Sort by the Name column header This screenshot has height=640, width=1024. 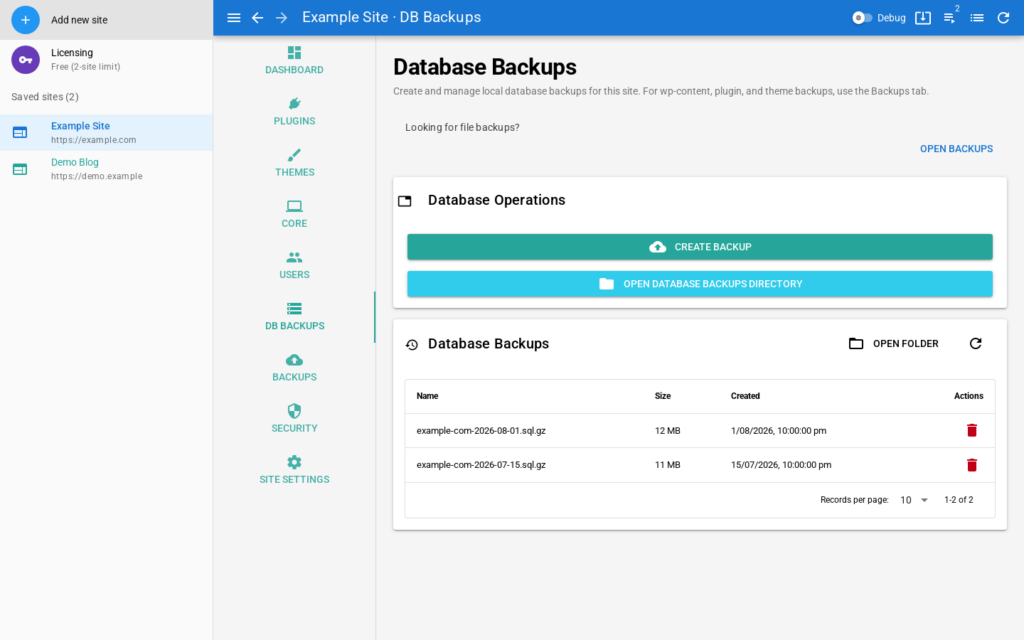(427, 396)
